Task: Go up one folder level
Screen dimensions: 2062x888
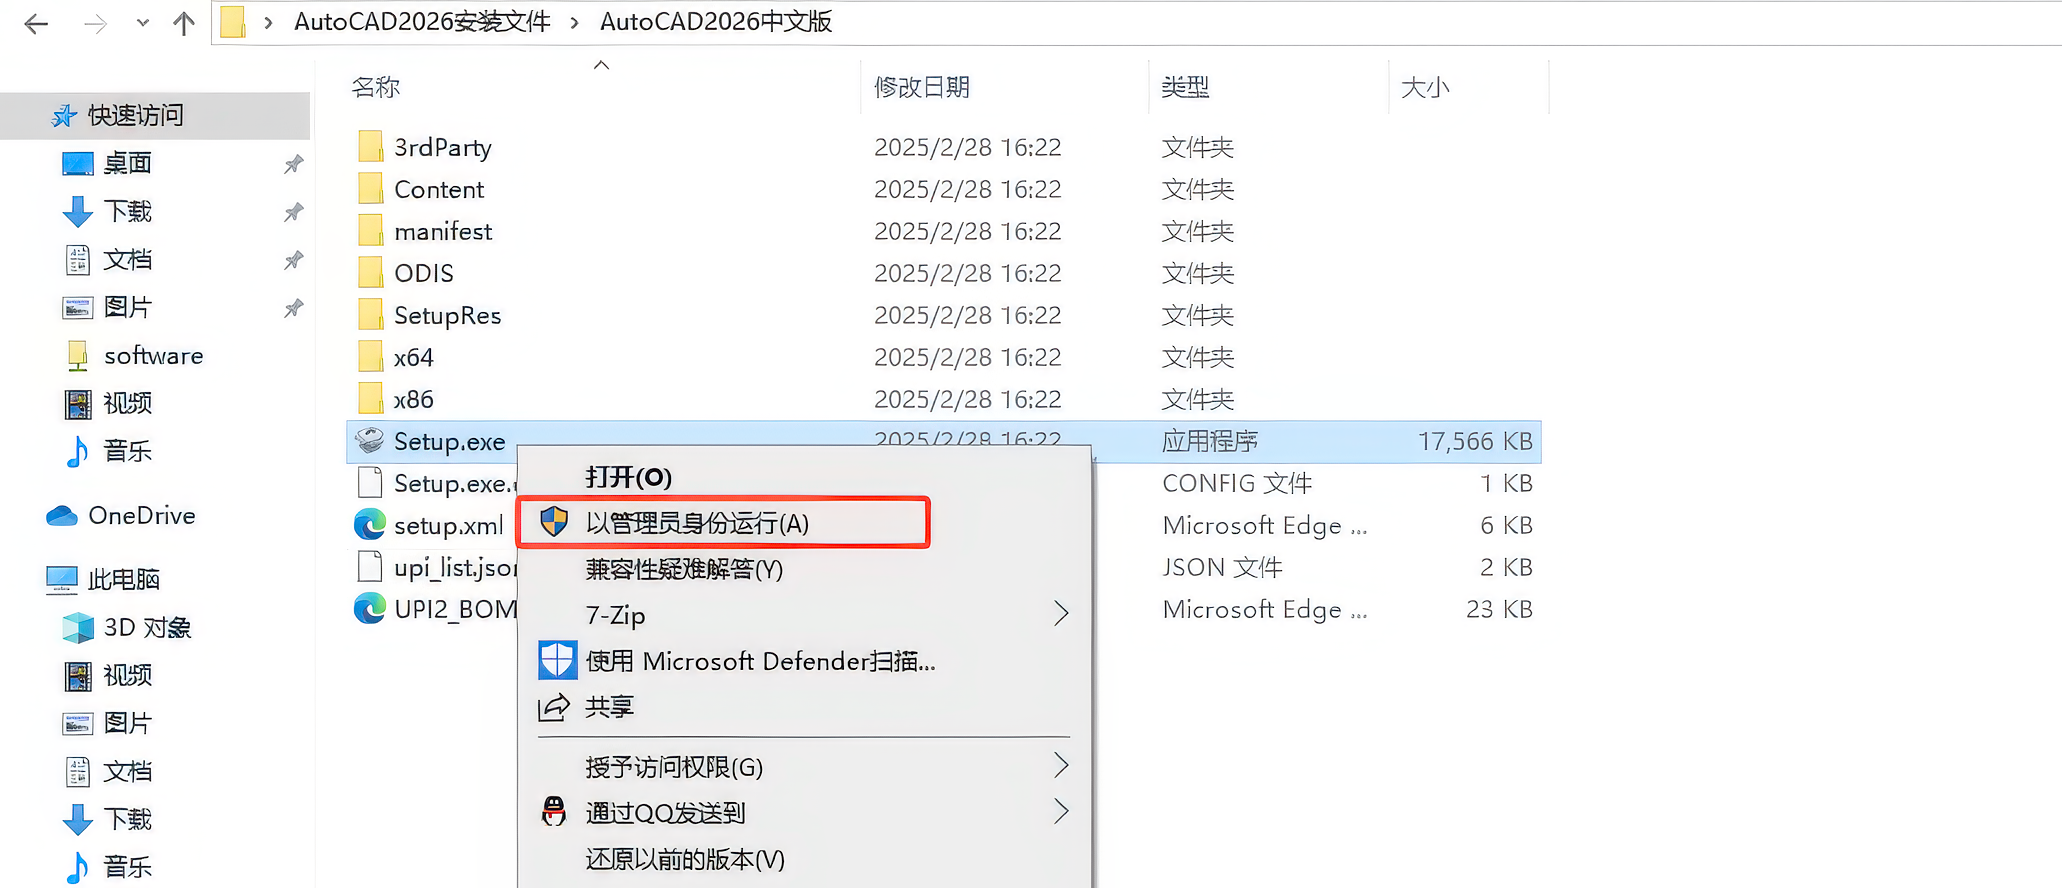Action: pyautogui.click(x=184, y=23)
